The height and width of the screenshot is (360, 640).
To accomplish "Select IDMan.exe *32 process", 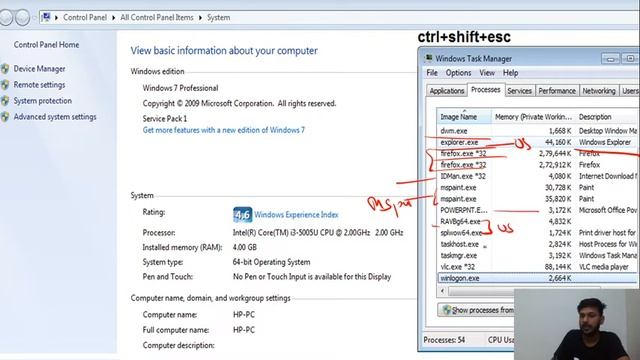I will click(x=538, y=176).
